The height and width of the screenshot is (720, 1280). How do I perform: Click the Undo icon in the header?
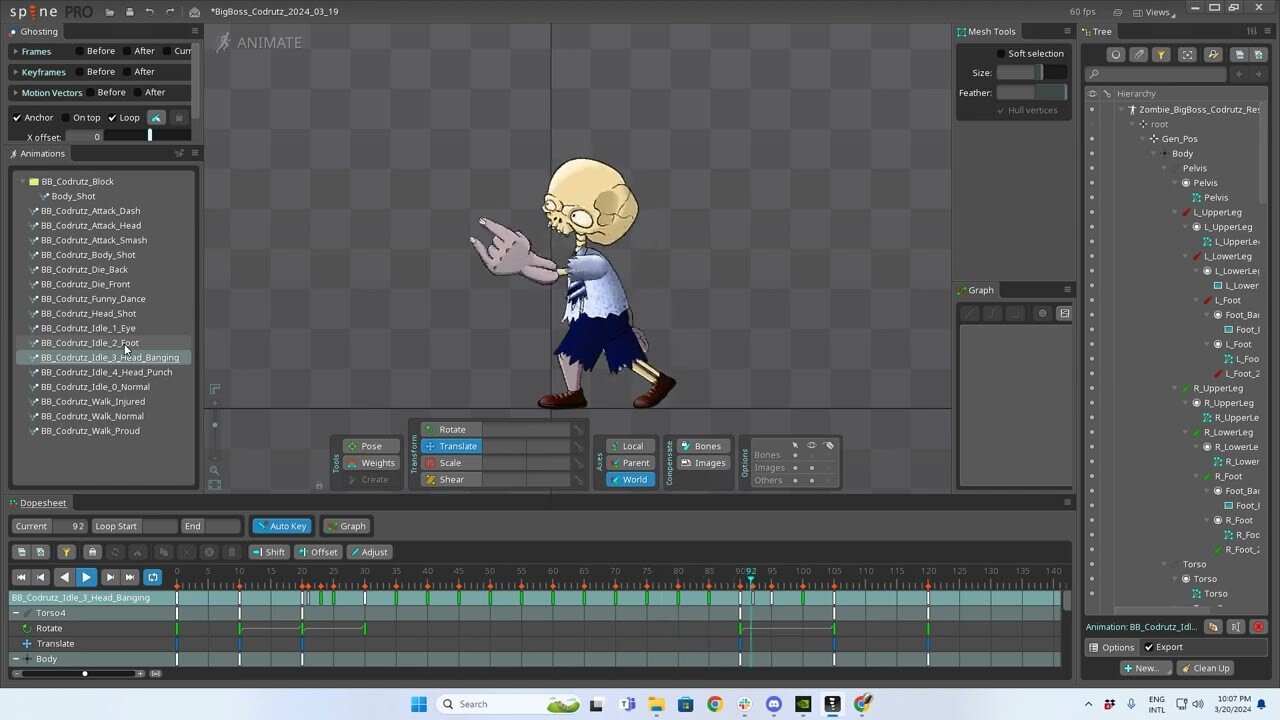(148, 12)
